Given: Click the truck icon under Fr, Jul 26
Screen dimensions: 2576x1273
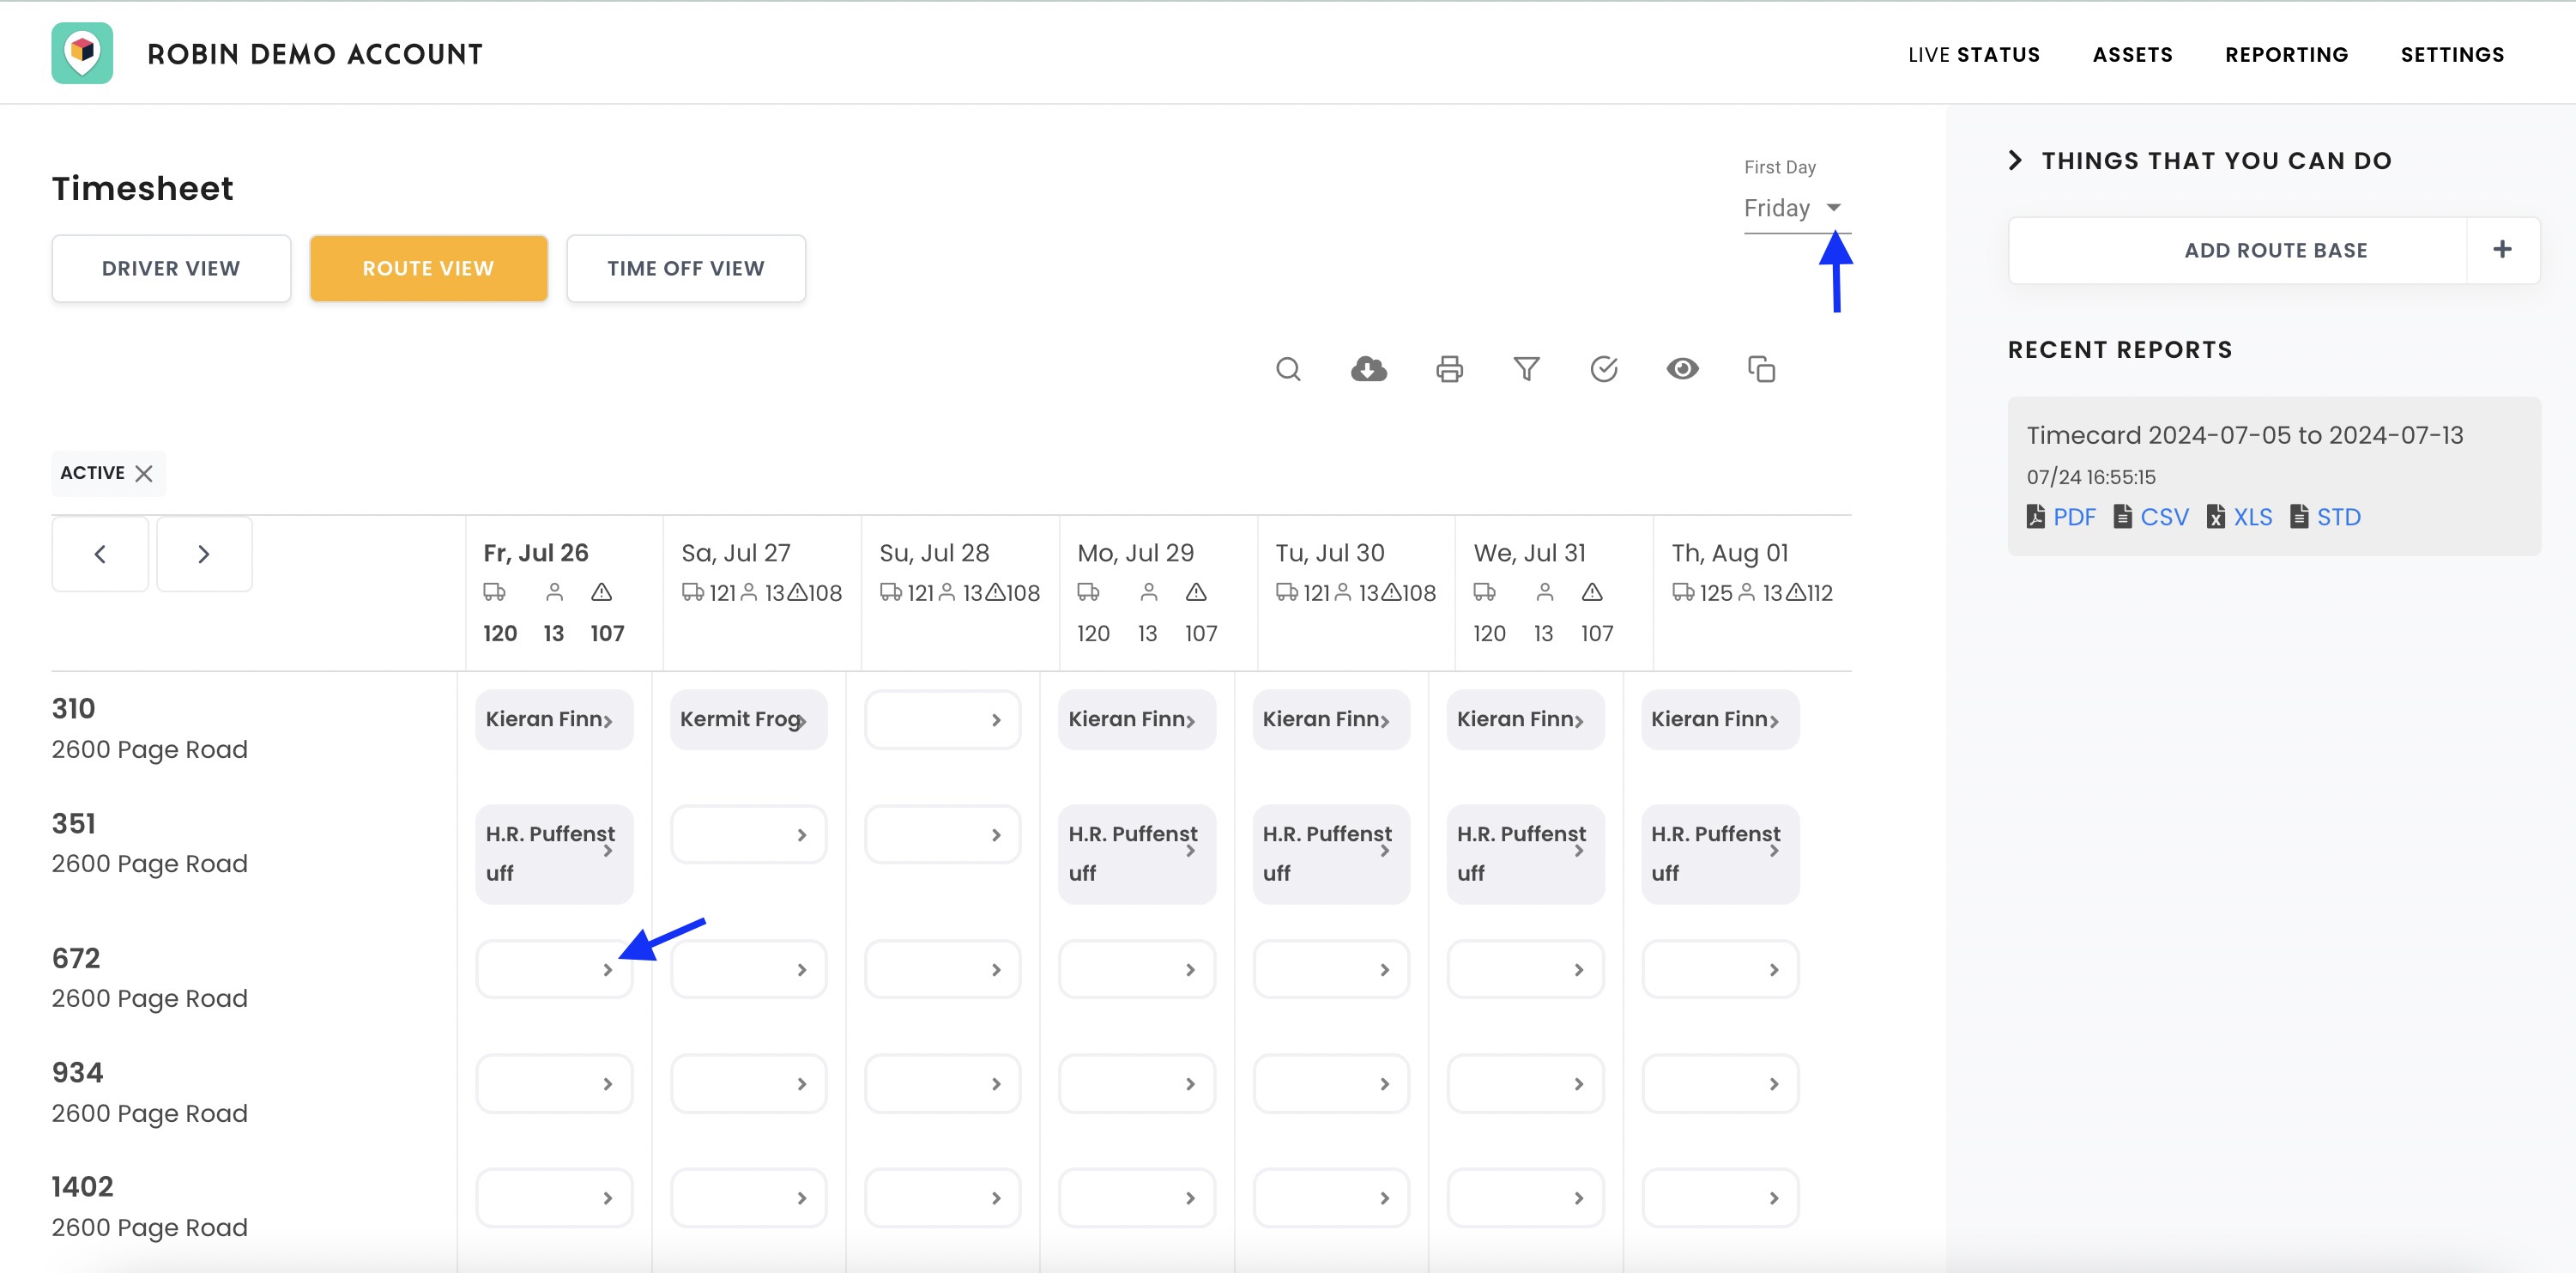Looking at the screenshot, I should tap(494, 592).
